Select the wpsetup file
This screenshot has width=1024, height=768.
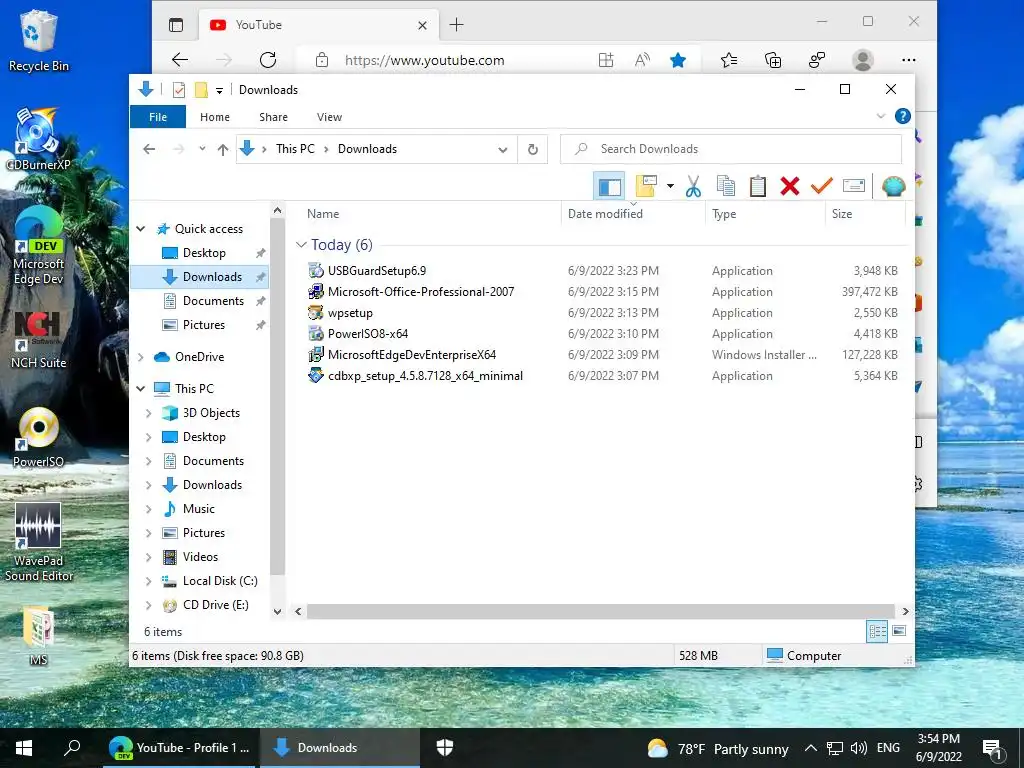click(350, 313)
